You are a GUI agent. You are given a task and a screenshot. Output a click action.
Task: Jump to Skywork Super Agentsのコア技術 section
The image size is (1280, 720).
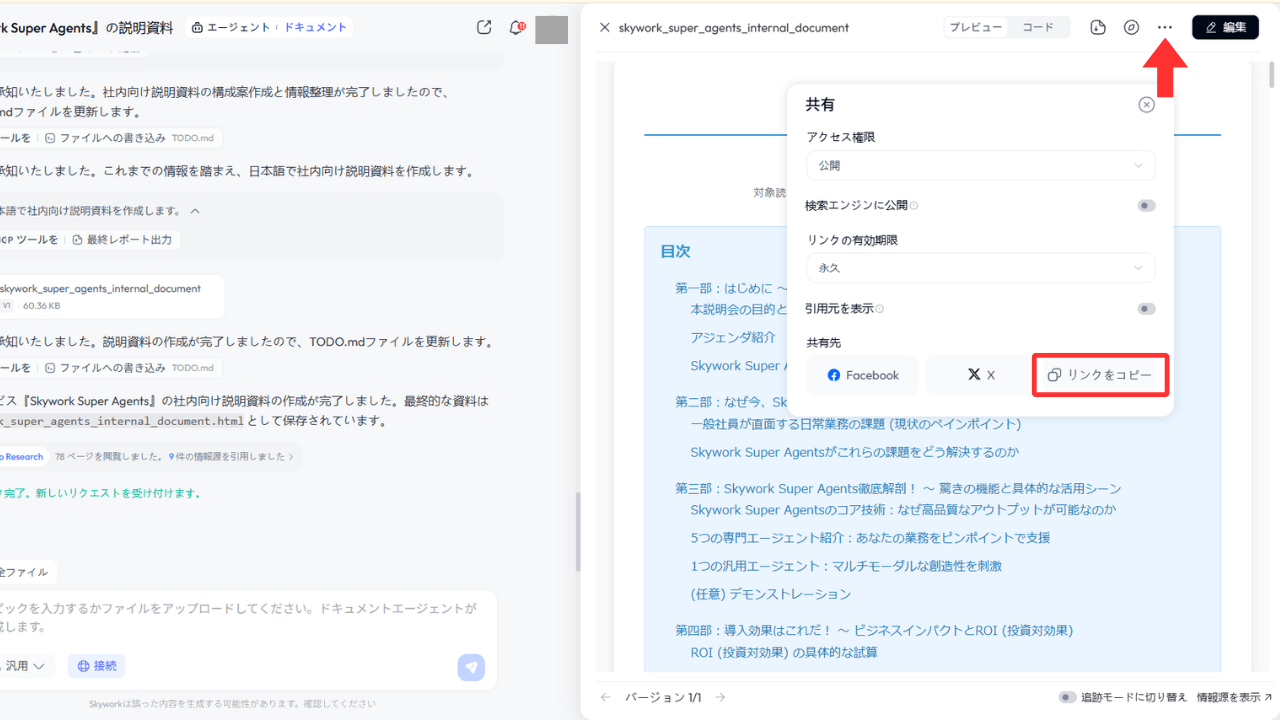[x=903, y=510]
